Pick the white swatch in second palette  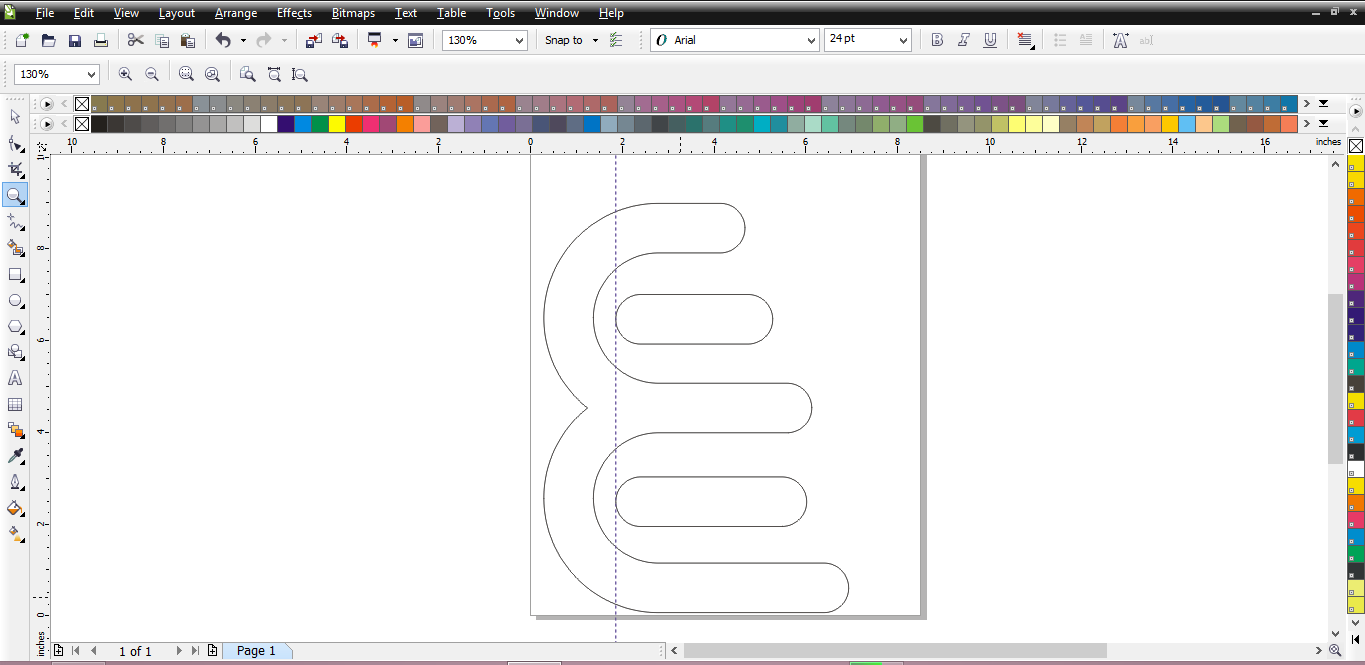point(269,124)
